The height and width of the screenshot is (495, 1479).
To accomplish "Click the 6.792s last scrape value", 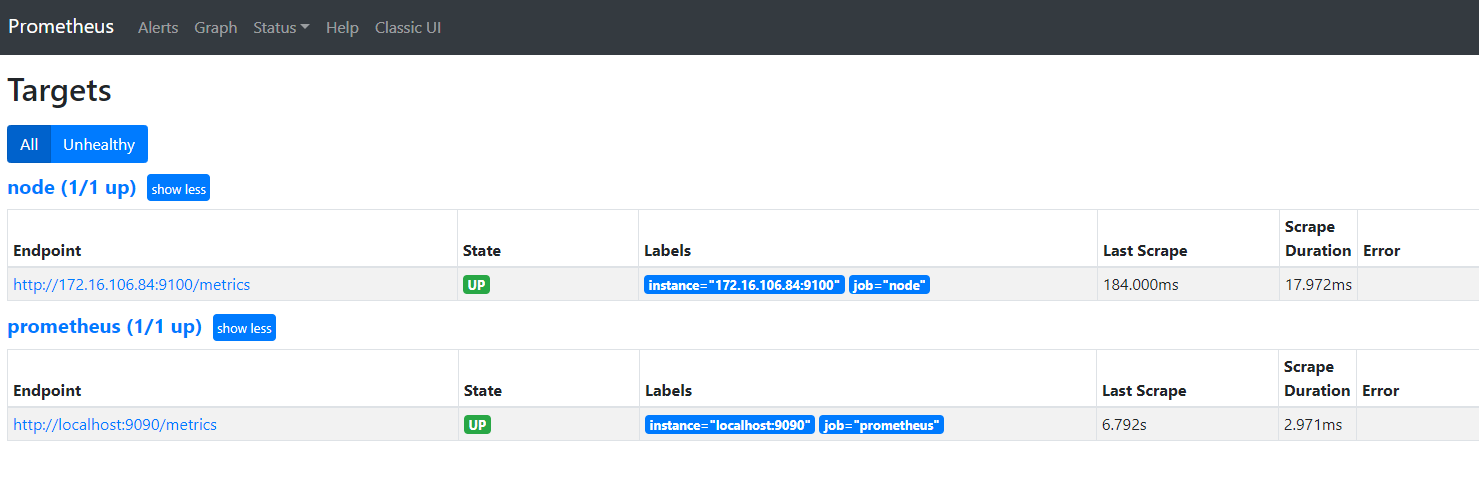I will click(x=1124, y=425).
